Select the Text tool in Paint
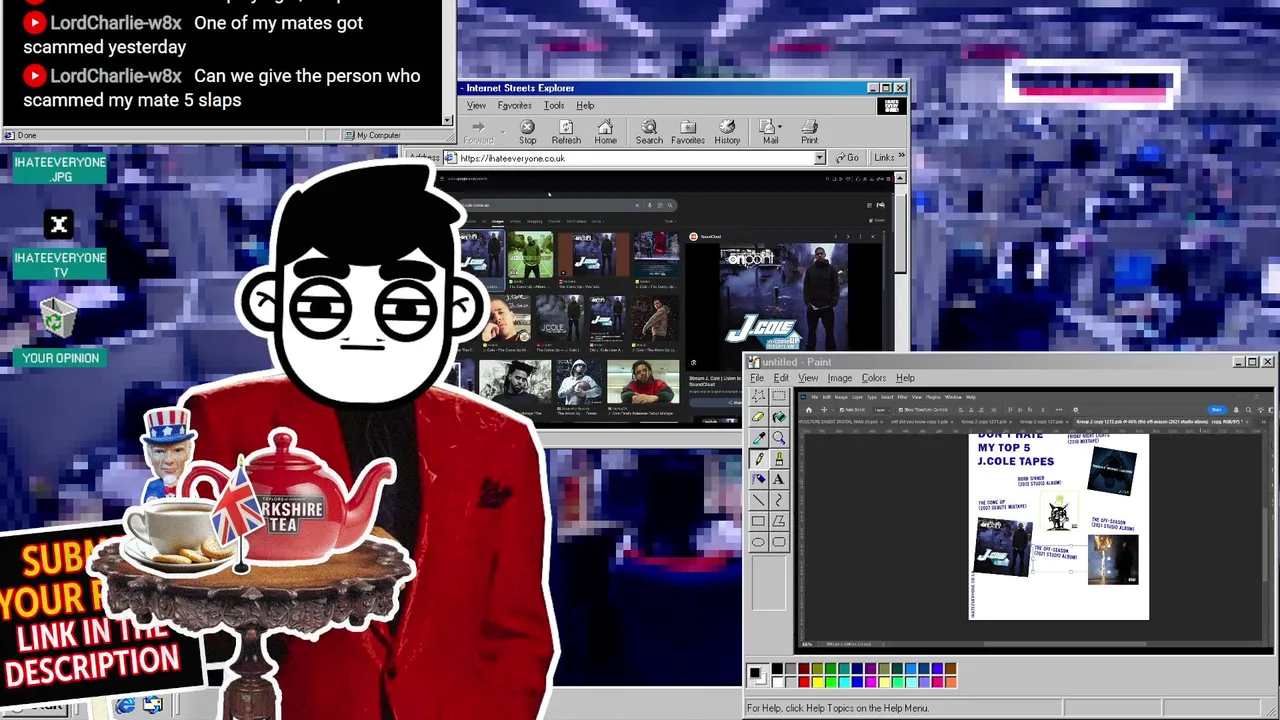1280x720 pixels. pos(779,480)
